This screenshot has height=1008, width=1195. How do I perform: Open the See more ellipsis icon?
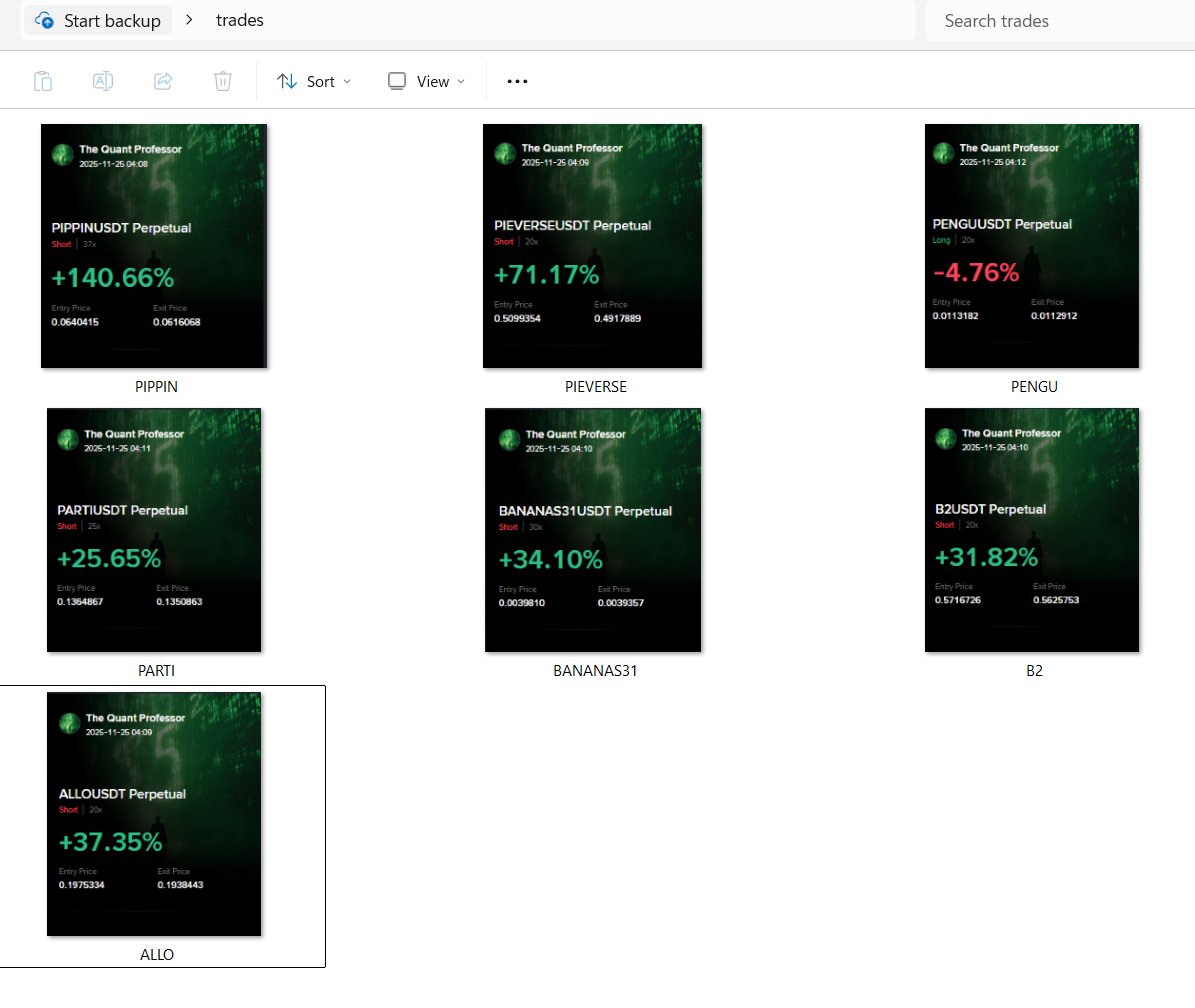coord(516,81)
